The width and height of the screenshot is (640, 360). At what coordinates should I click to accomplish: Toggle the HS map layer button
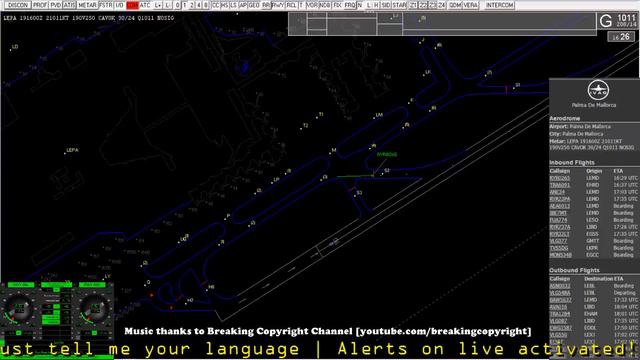(x=225, y=5)
